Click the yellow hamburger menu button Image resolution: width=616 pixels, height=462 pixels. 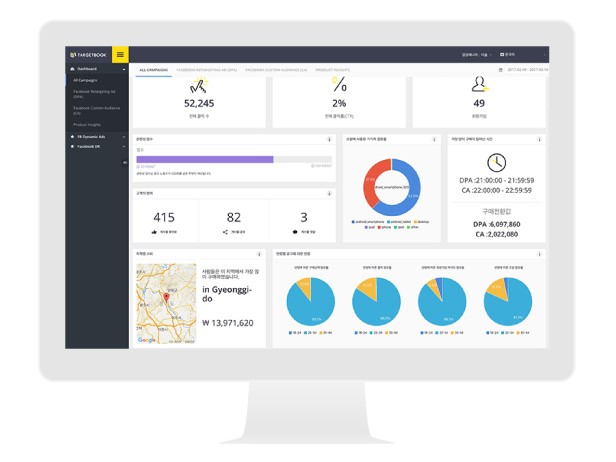121,54
